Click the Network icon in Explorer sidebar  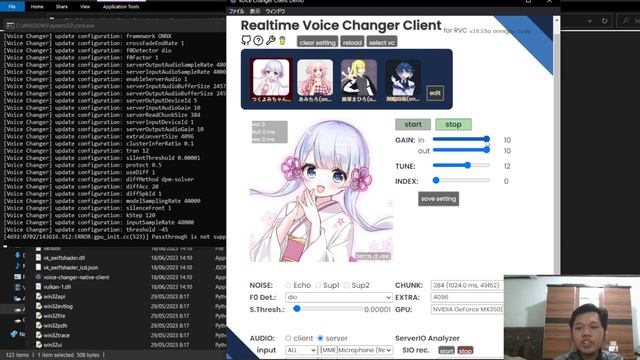(x=14, y=334)
